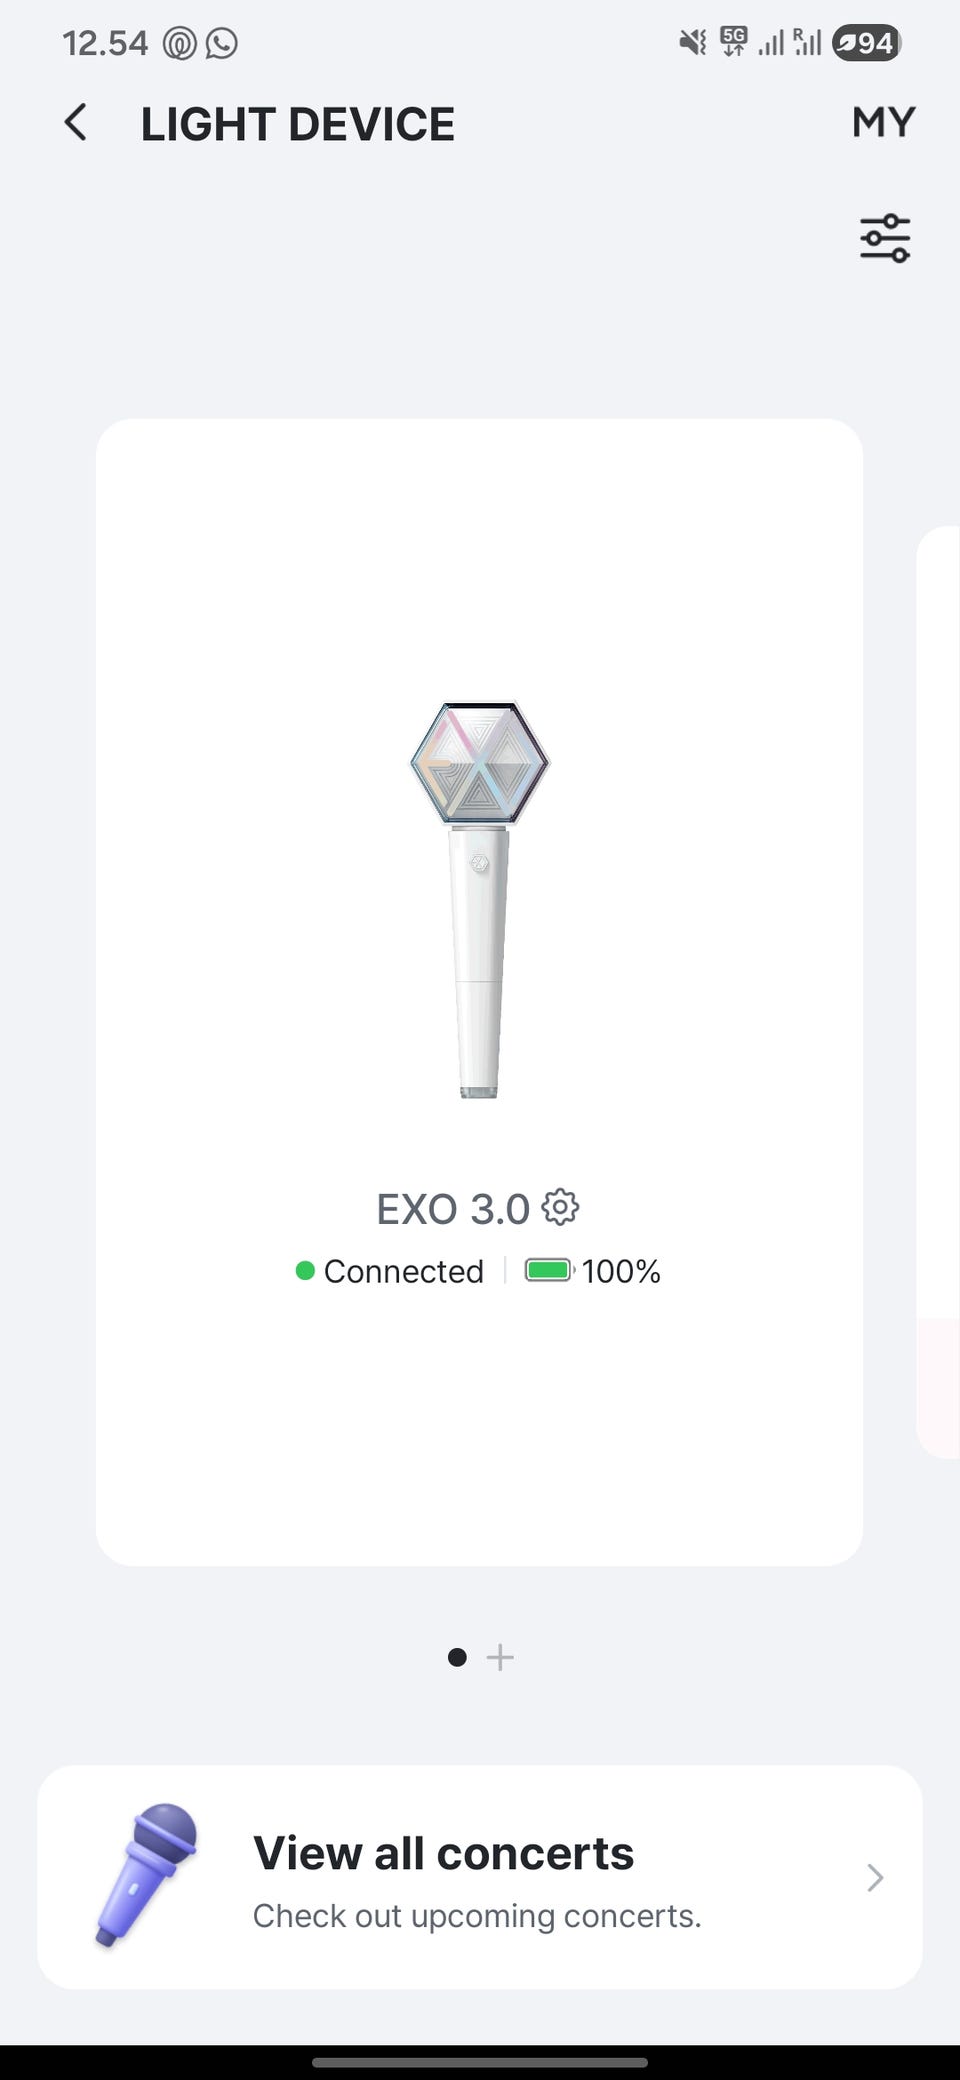Image resolution: width=960 pixels, height=2080 pixels.
Task: Tap the 100% battery level text
Action: 621,1271
